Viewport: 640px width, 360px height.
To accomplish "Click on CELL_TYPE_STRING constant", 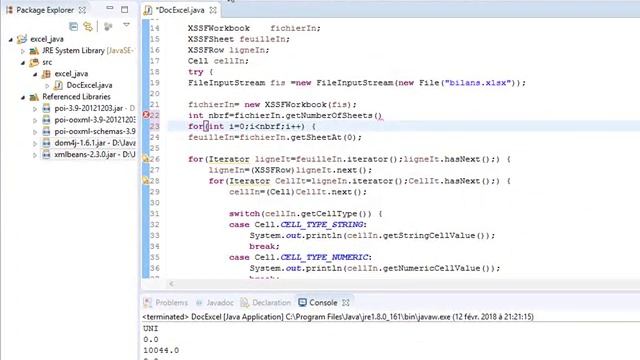I will (x=322, y=224).
